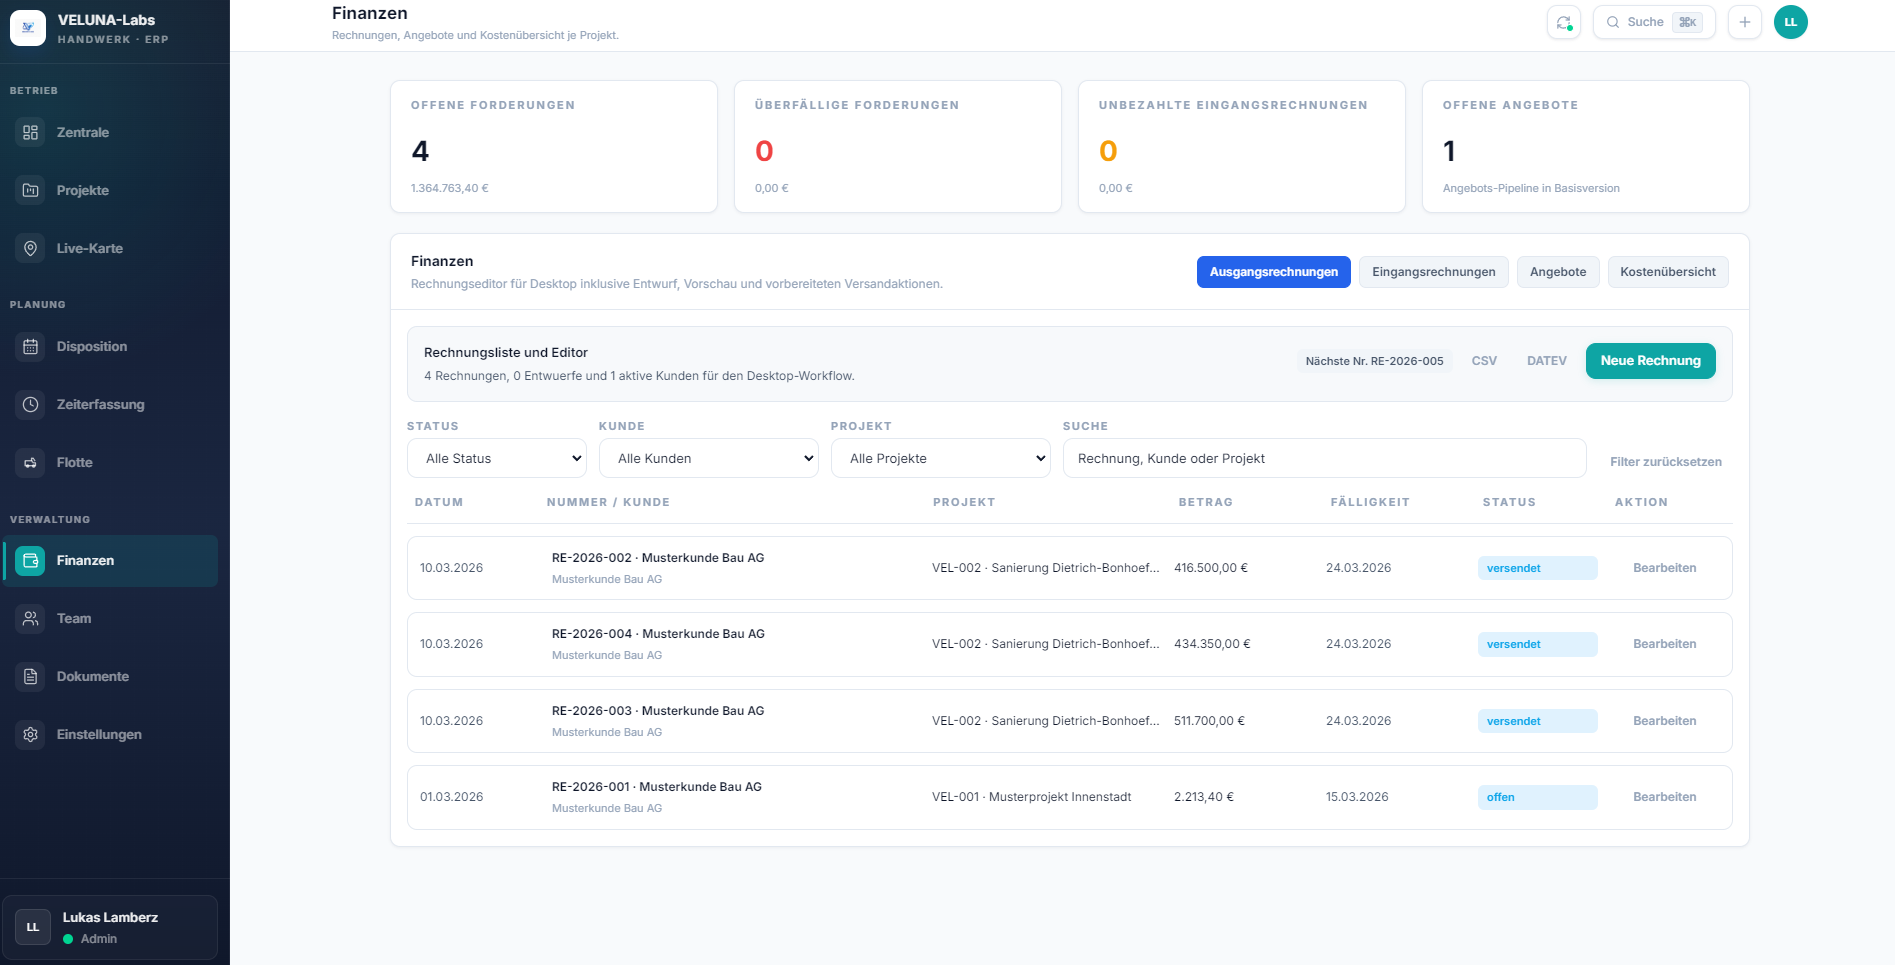Image resolution: width=1895 pixels, height=965 pixels.
Task: Open Einstellungen via the gear icon
Action: click(30, 734)
